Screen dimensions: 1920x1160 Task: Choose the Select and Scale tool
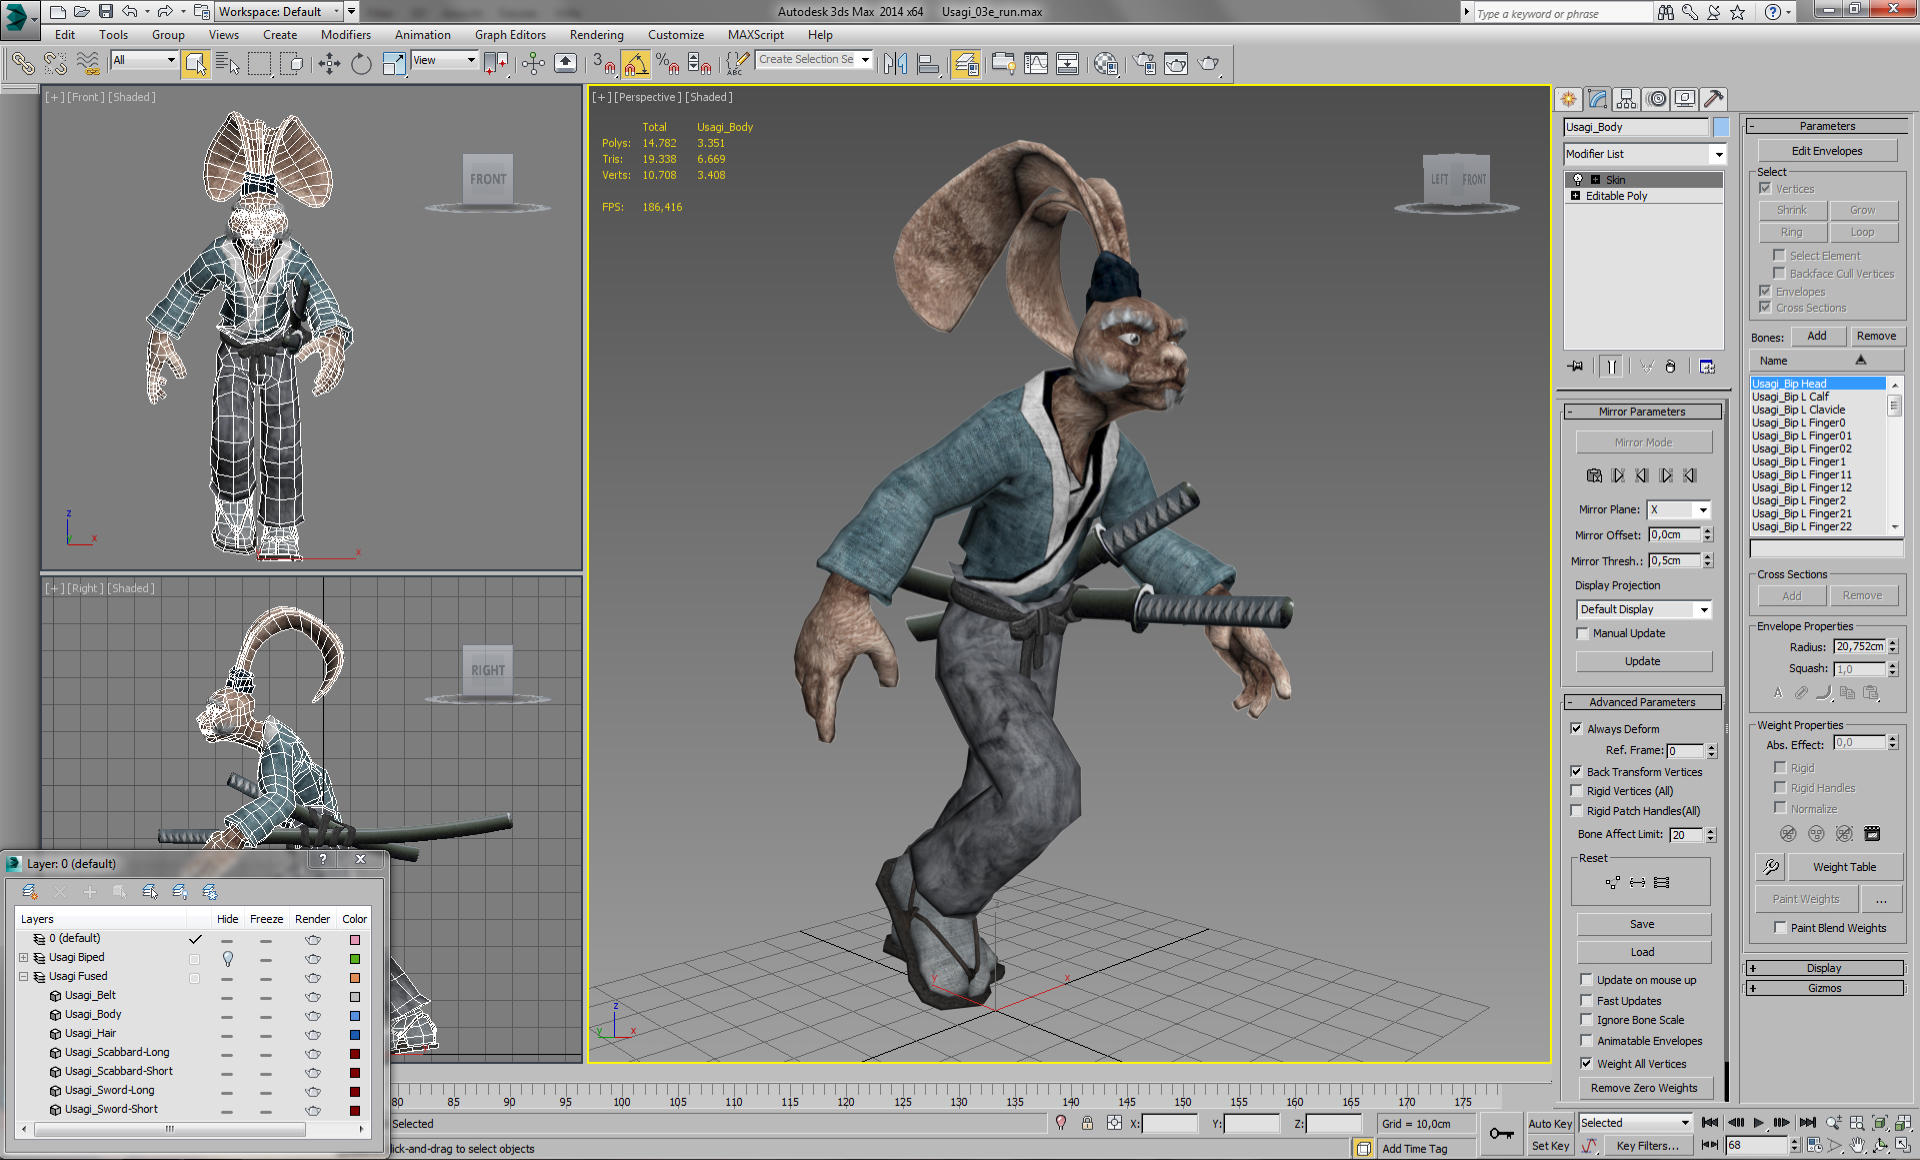point(393,64)
